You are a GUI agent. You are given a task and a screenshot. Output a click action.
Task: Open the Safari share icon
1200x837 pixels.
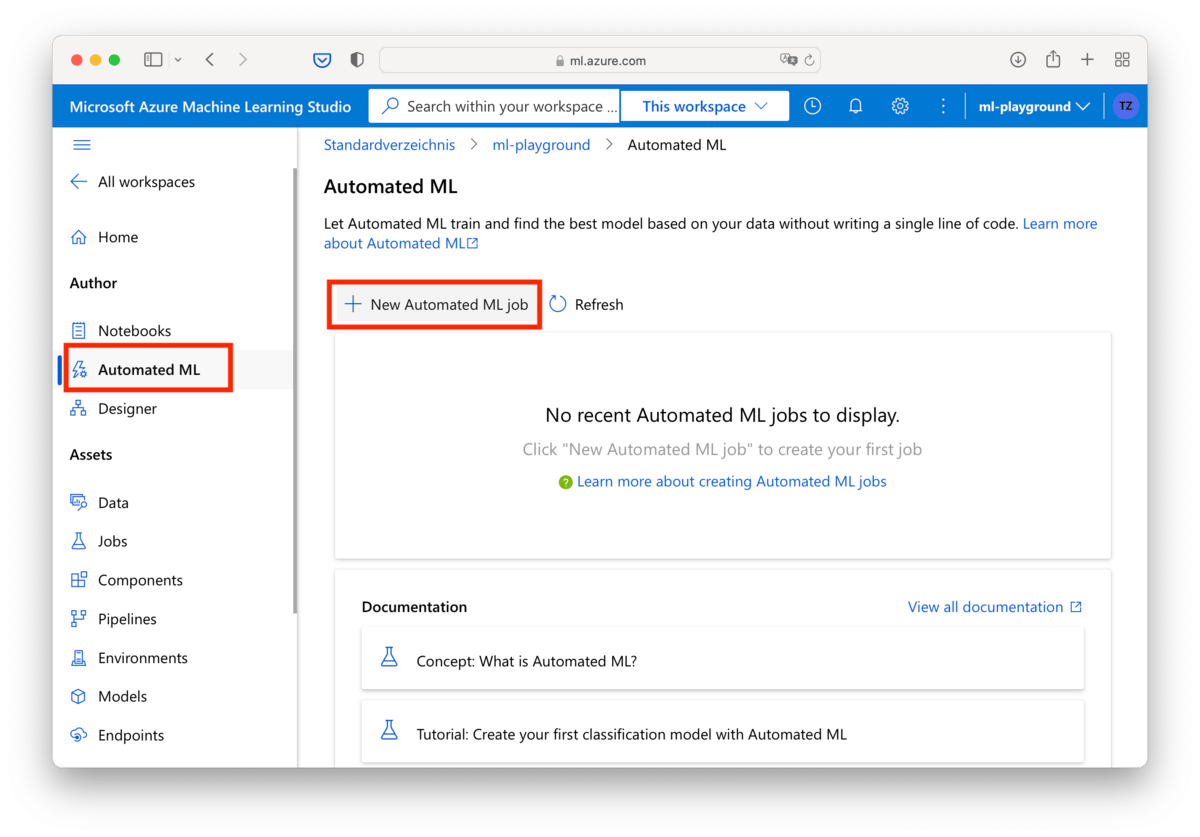(x=1053, y=60)
